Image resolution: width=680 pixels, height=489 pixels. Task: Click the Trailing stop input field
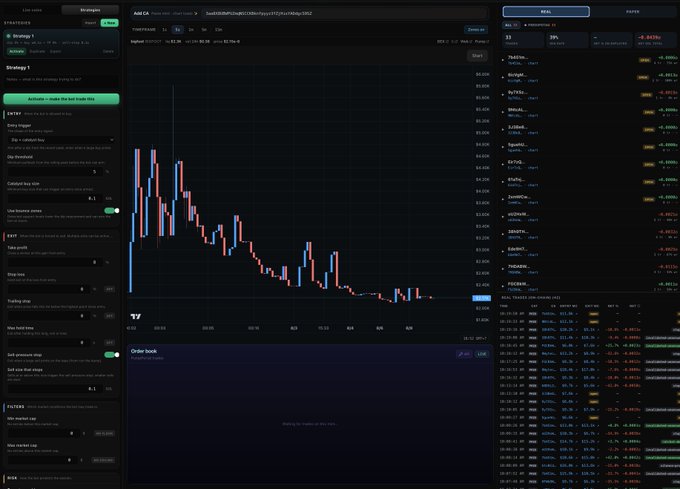pos(49,316)
